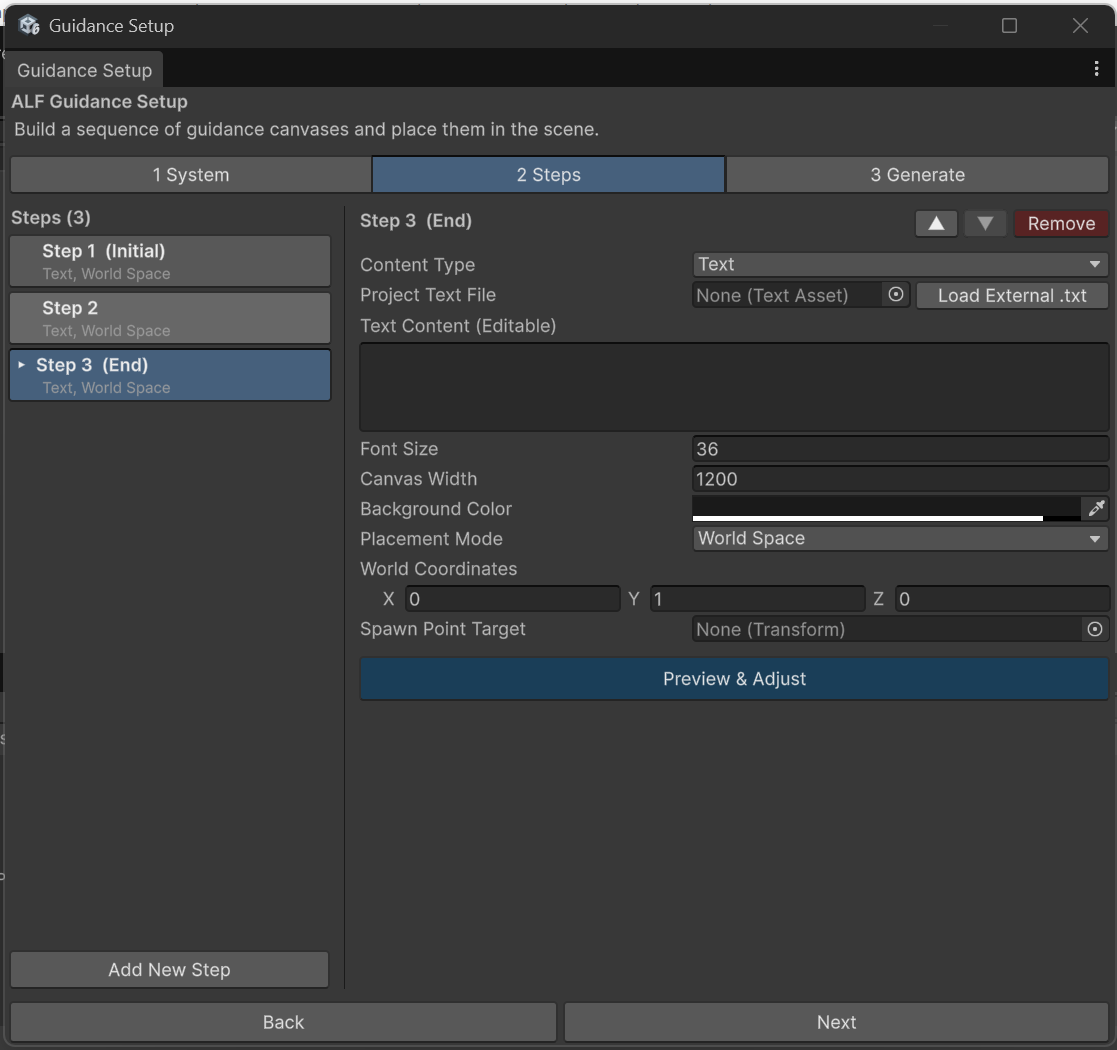Focus the Text Content editable area
The height and width of the screenshot is (1050, 1117).
734,387
